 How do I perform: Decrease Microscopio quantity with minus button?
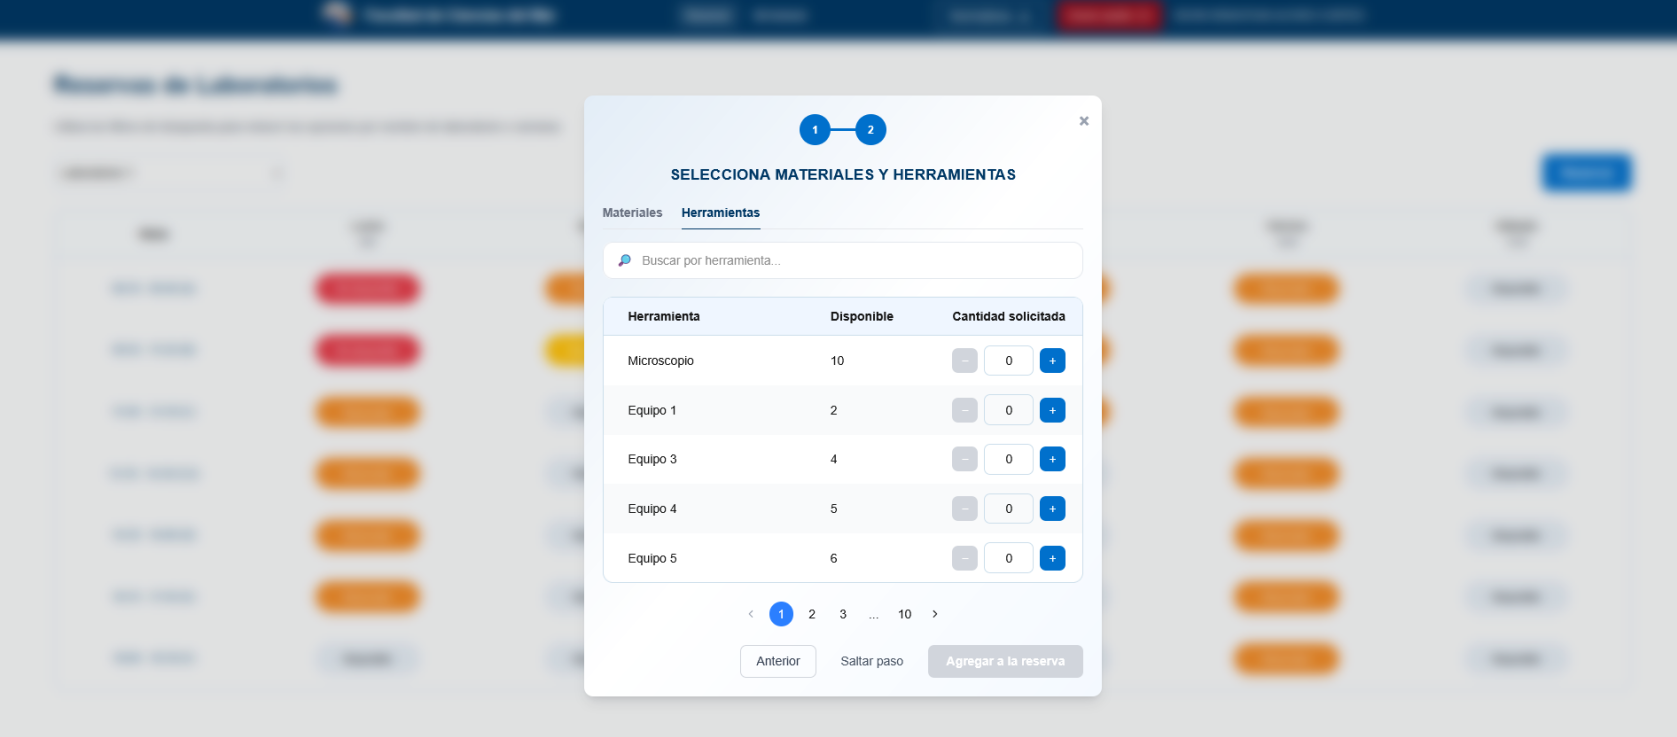click(964, 361)
